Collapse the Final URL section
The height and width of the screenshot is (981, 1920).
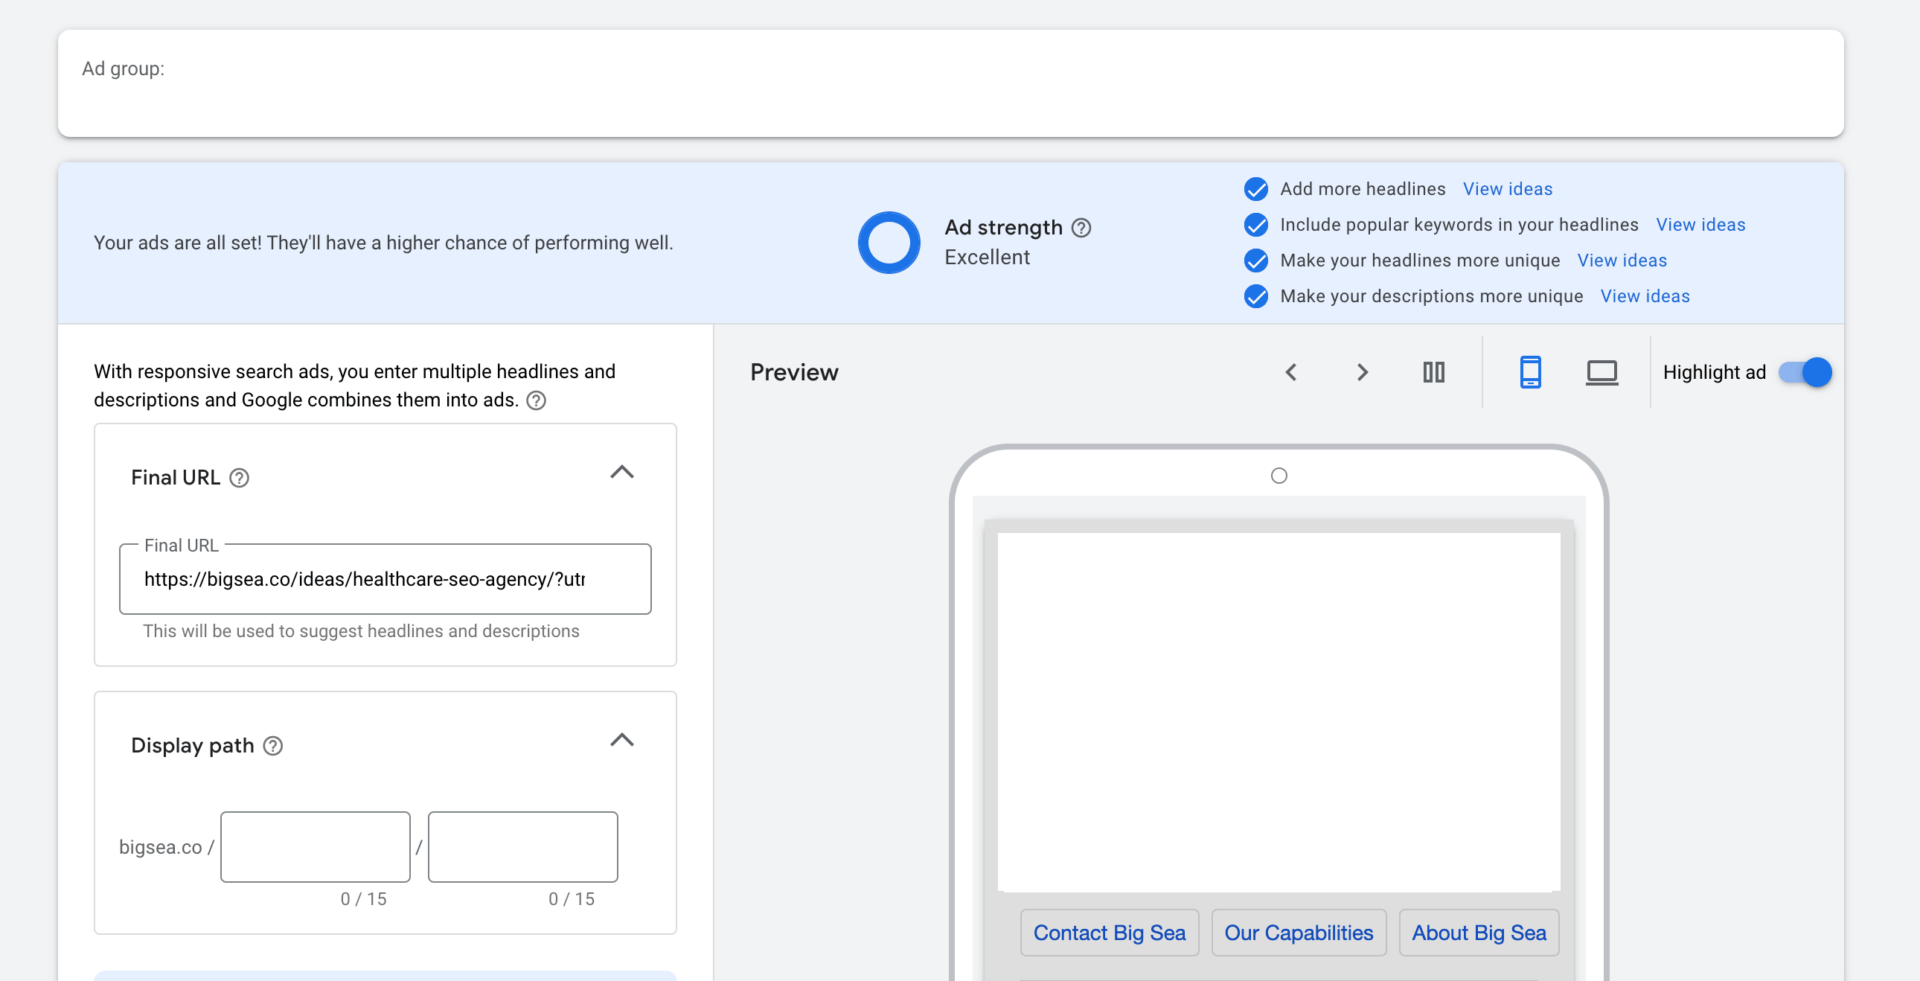pos(622,472)
